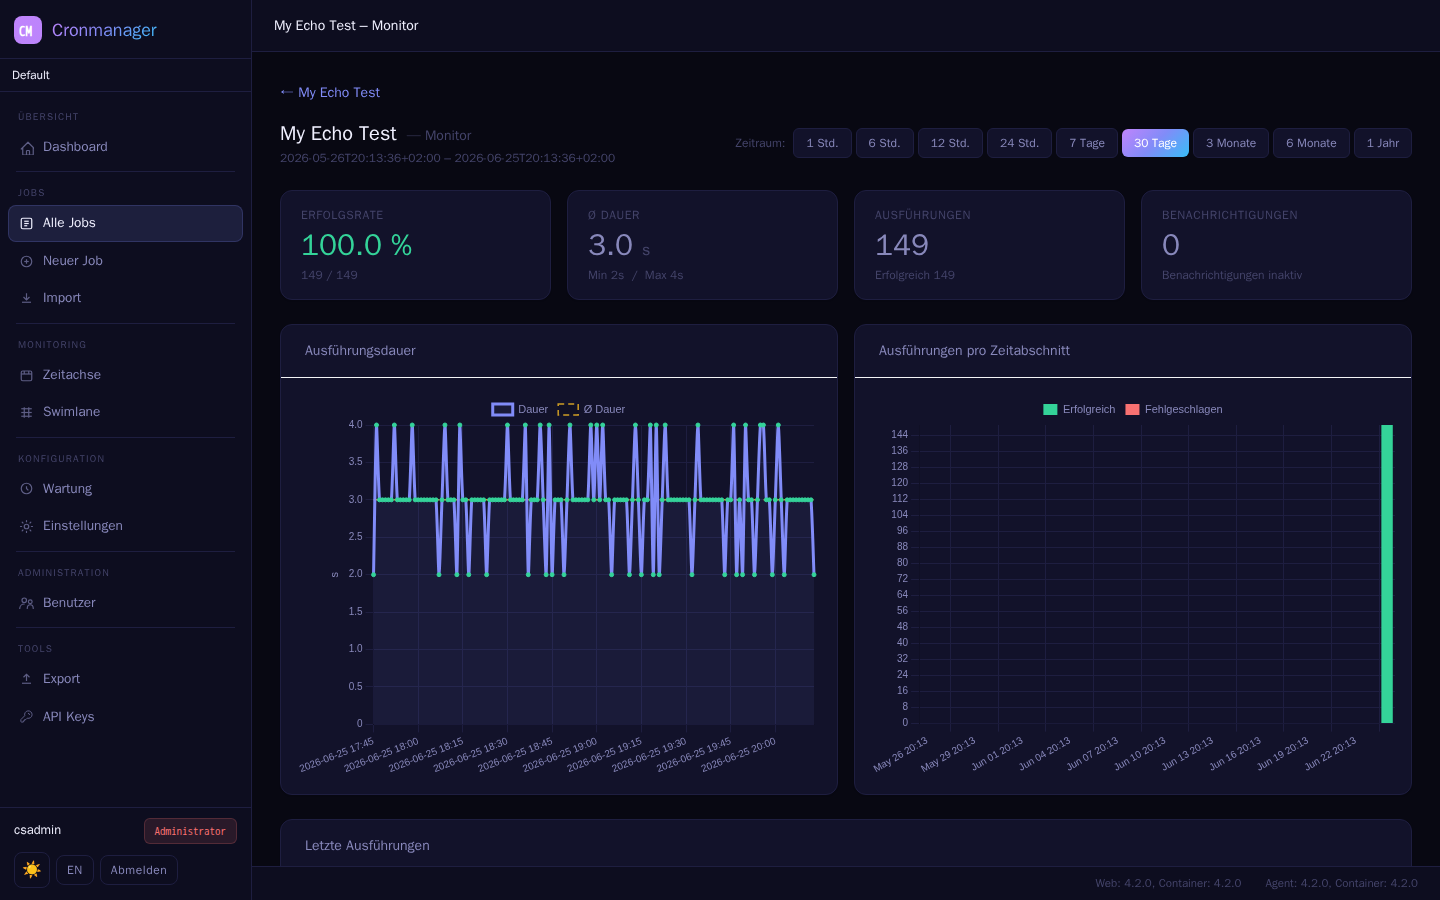1440x900 pixels.
Task: Click the Ausführungen pro Zeitabschnitt title
Action: click(974, 350)
